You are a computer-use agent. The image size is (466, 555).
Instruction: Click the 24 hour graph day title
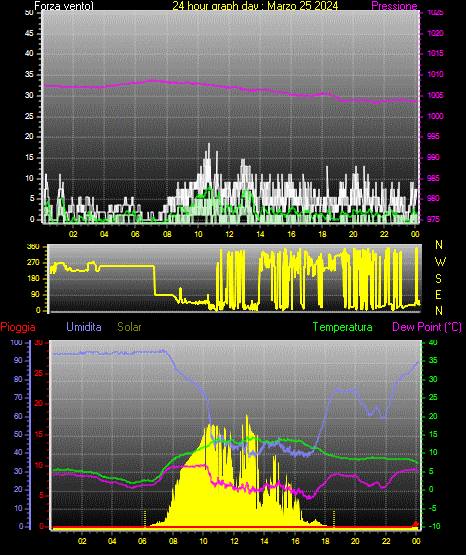tap(255, 6)
